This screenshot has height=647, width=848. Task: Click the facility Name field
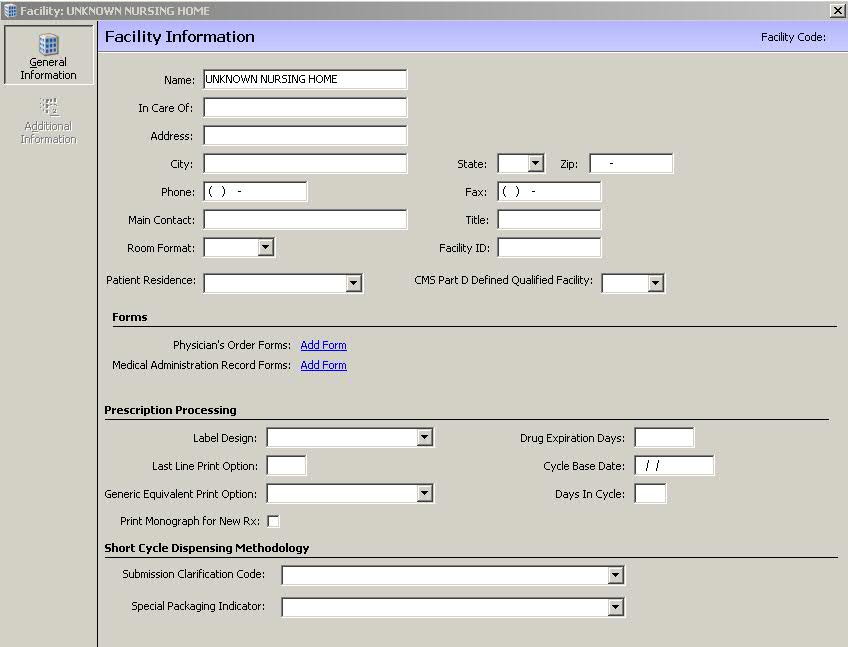[x=305, y=79]
